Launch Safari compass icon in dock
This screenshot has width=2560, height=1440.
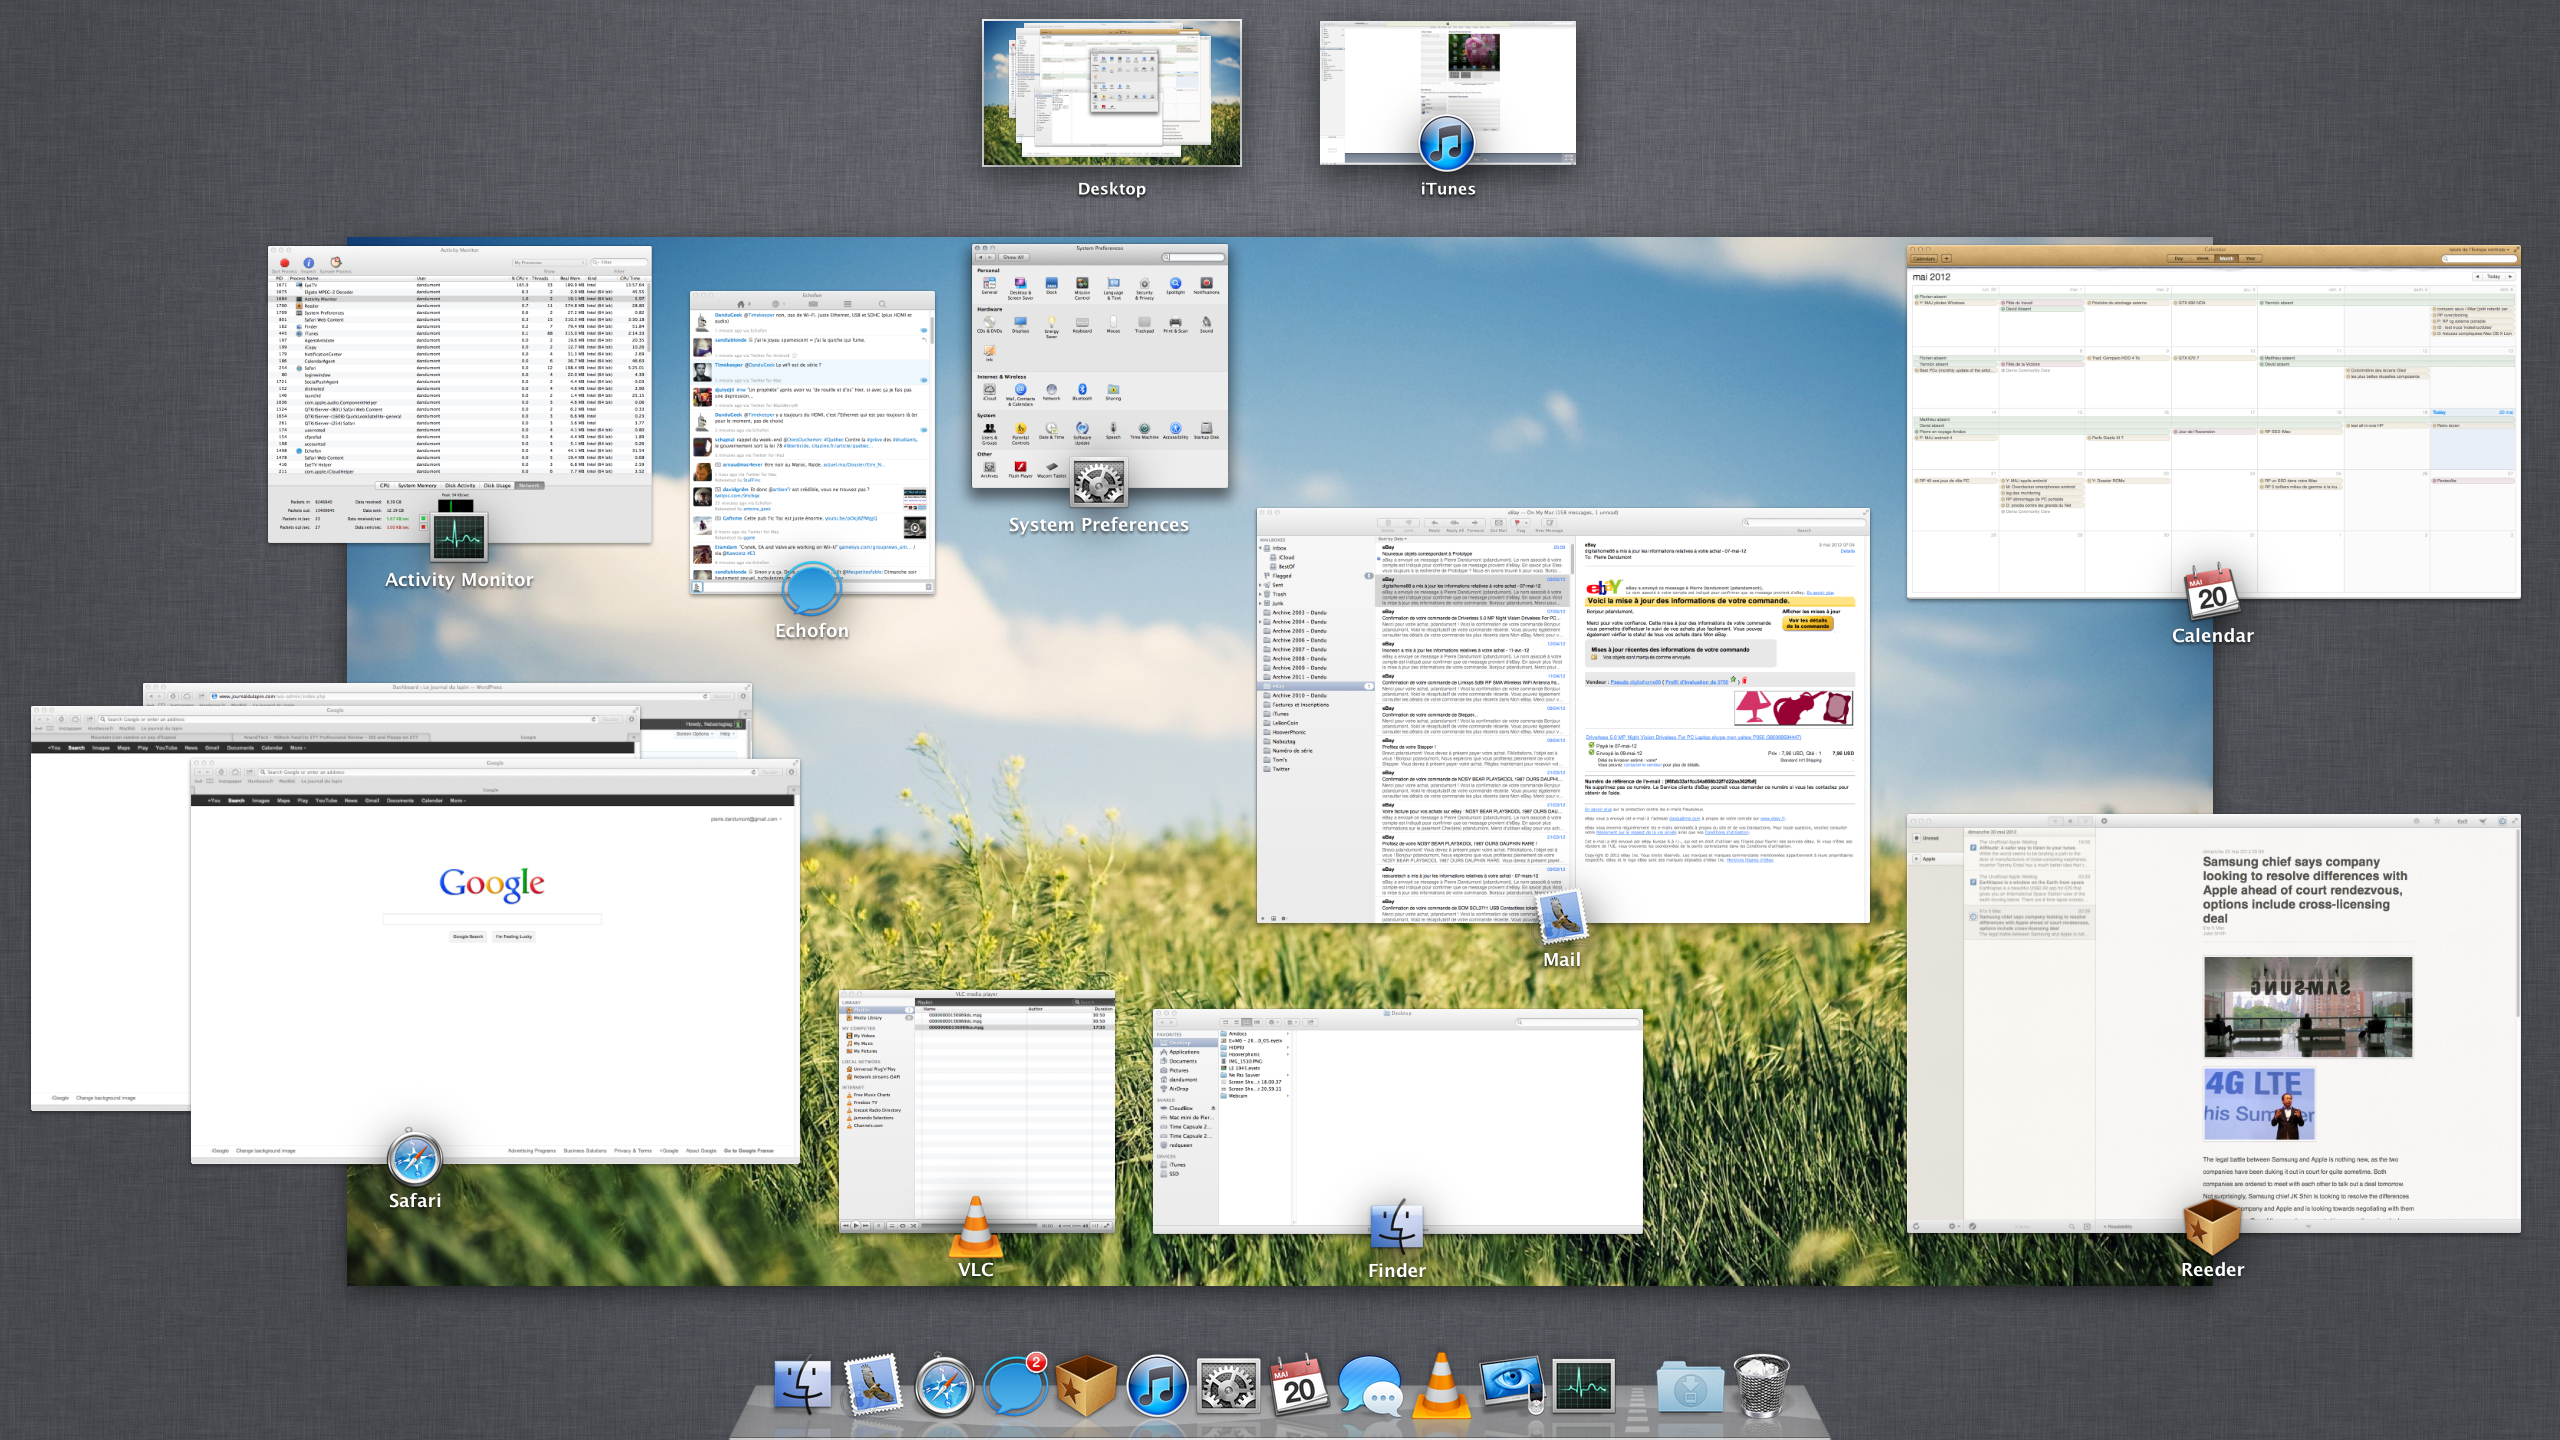click(x=943, y=1386)
